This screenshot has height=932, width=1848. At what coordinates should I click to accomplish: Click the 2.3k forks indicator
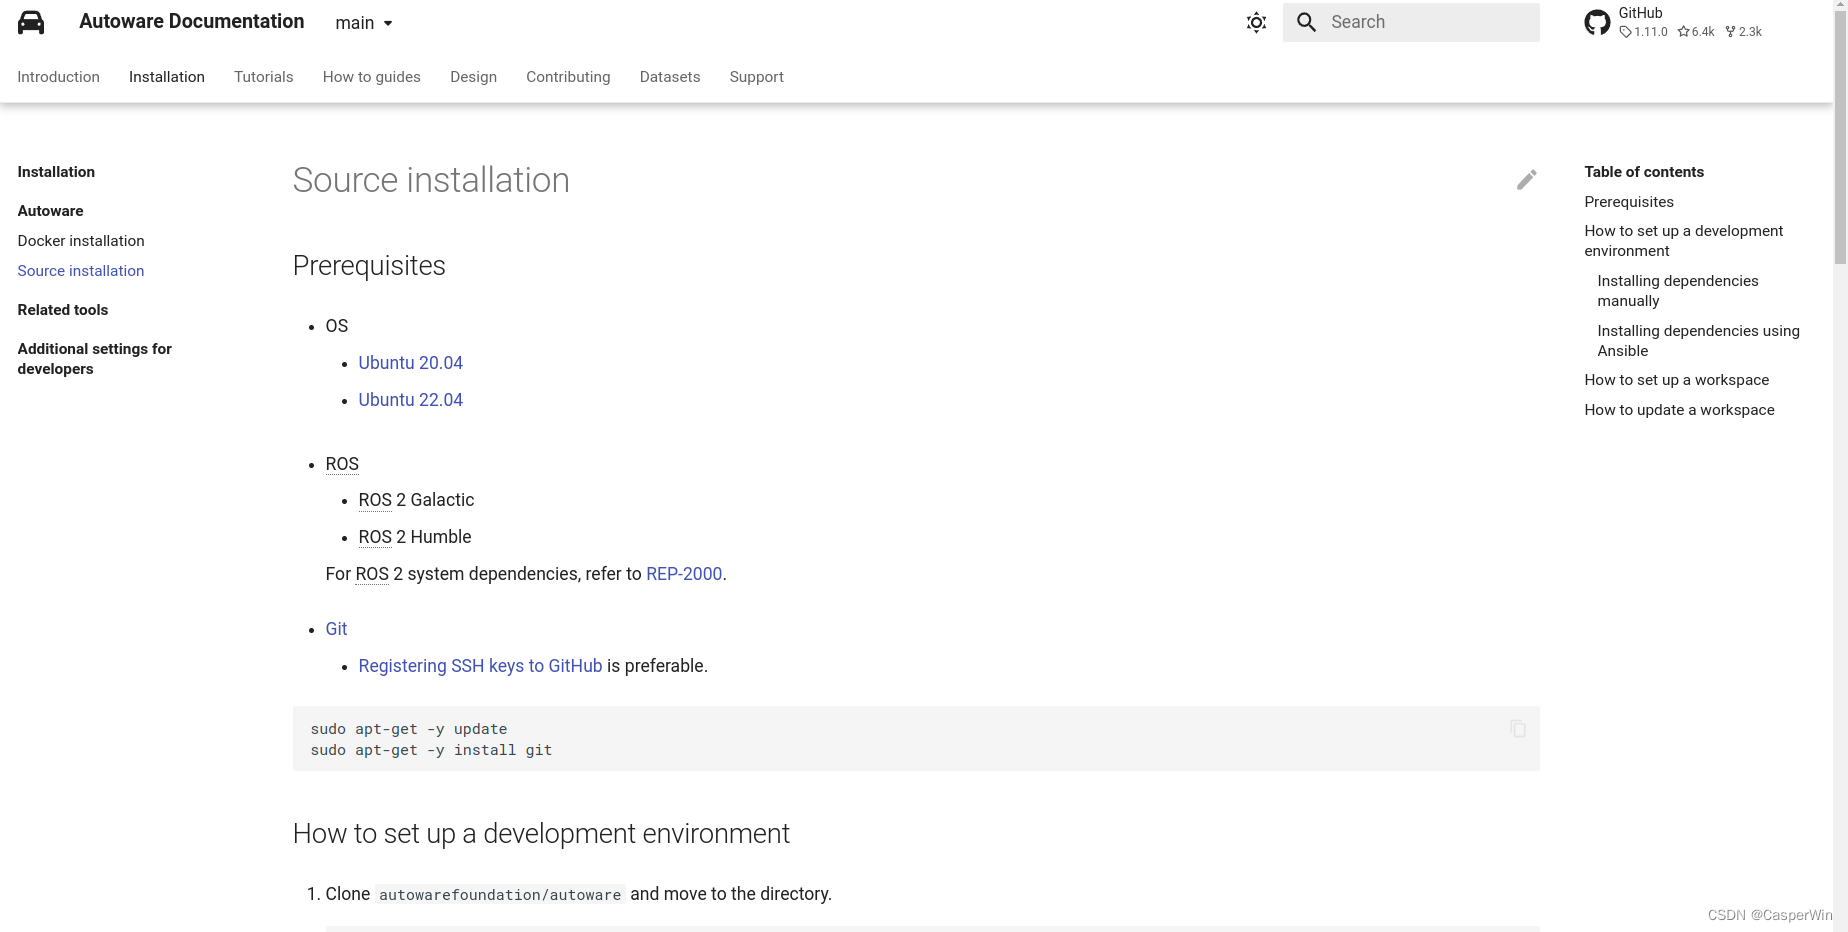[1742, 31]
